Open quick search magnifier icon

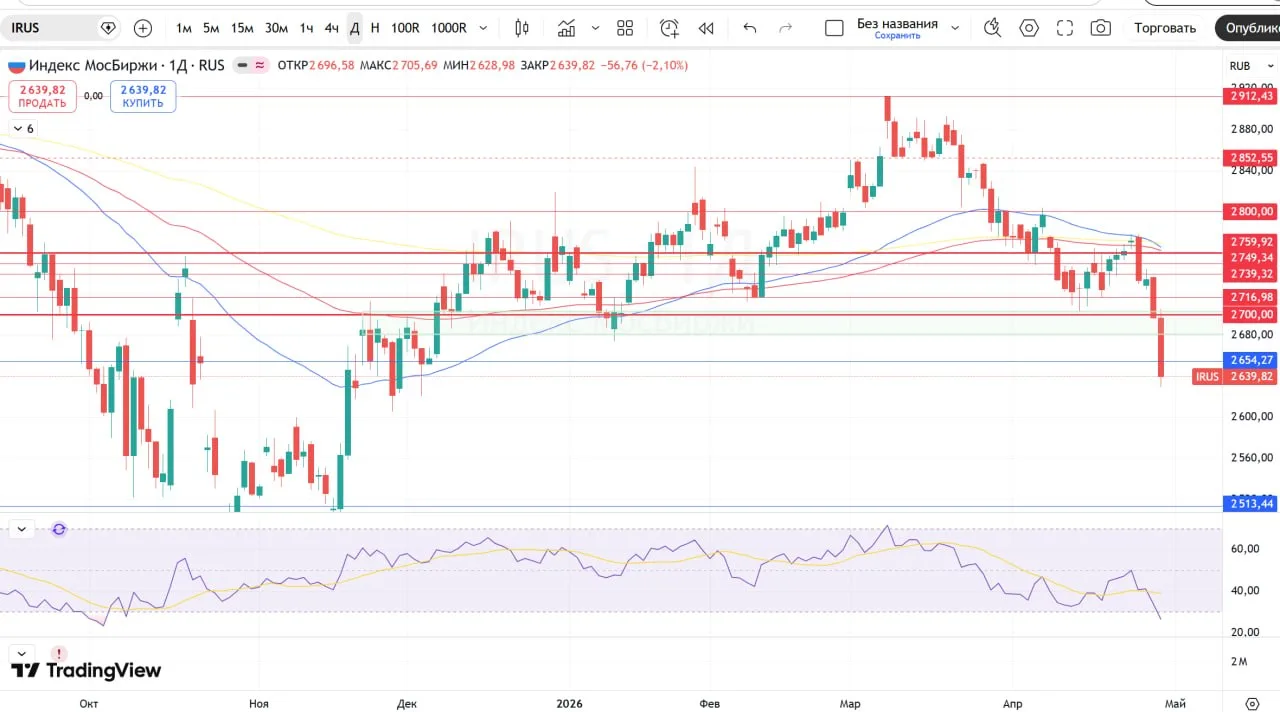point(992,28)
